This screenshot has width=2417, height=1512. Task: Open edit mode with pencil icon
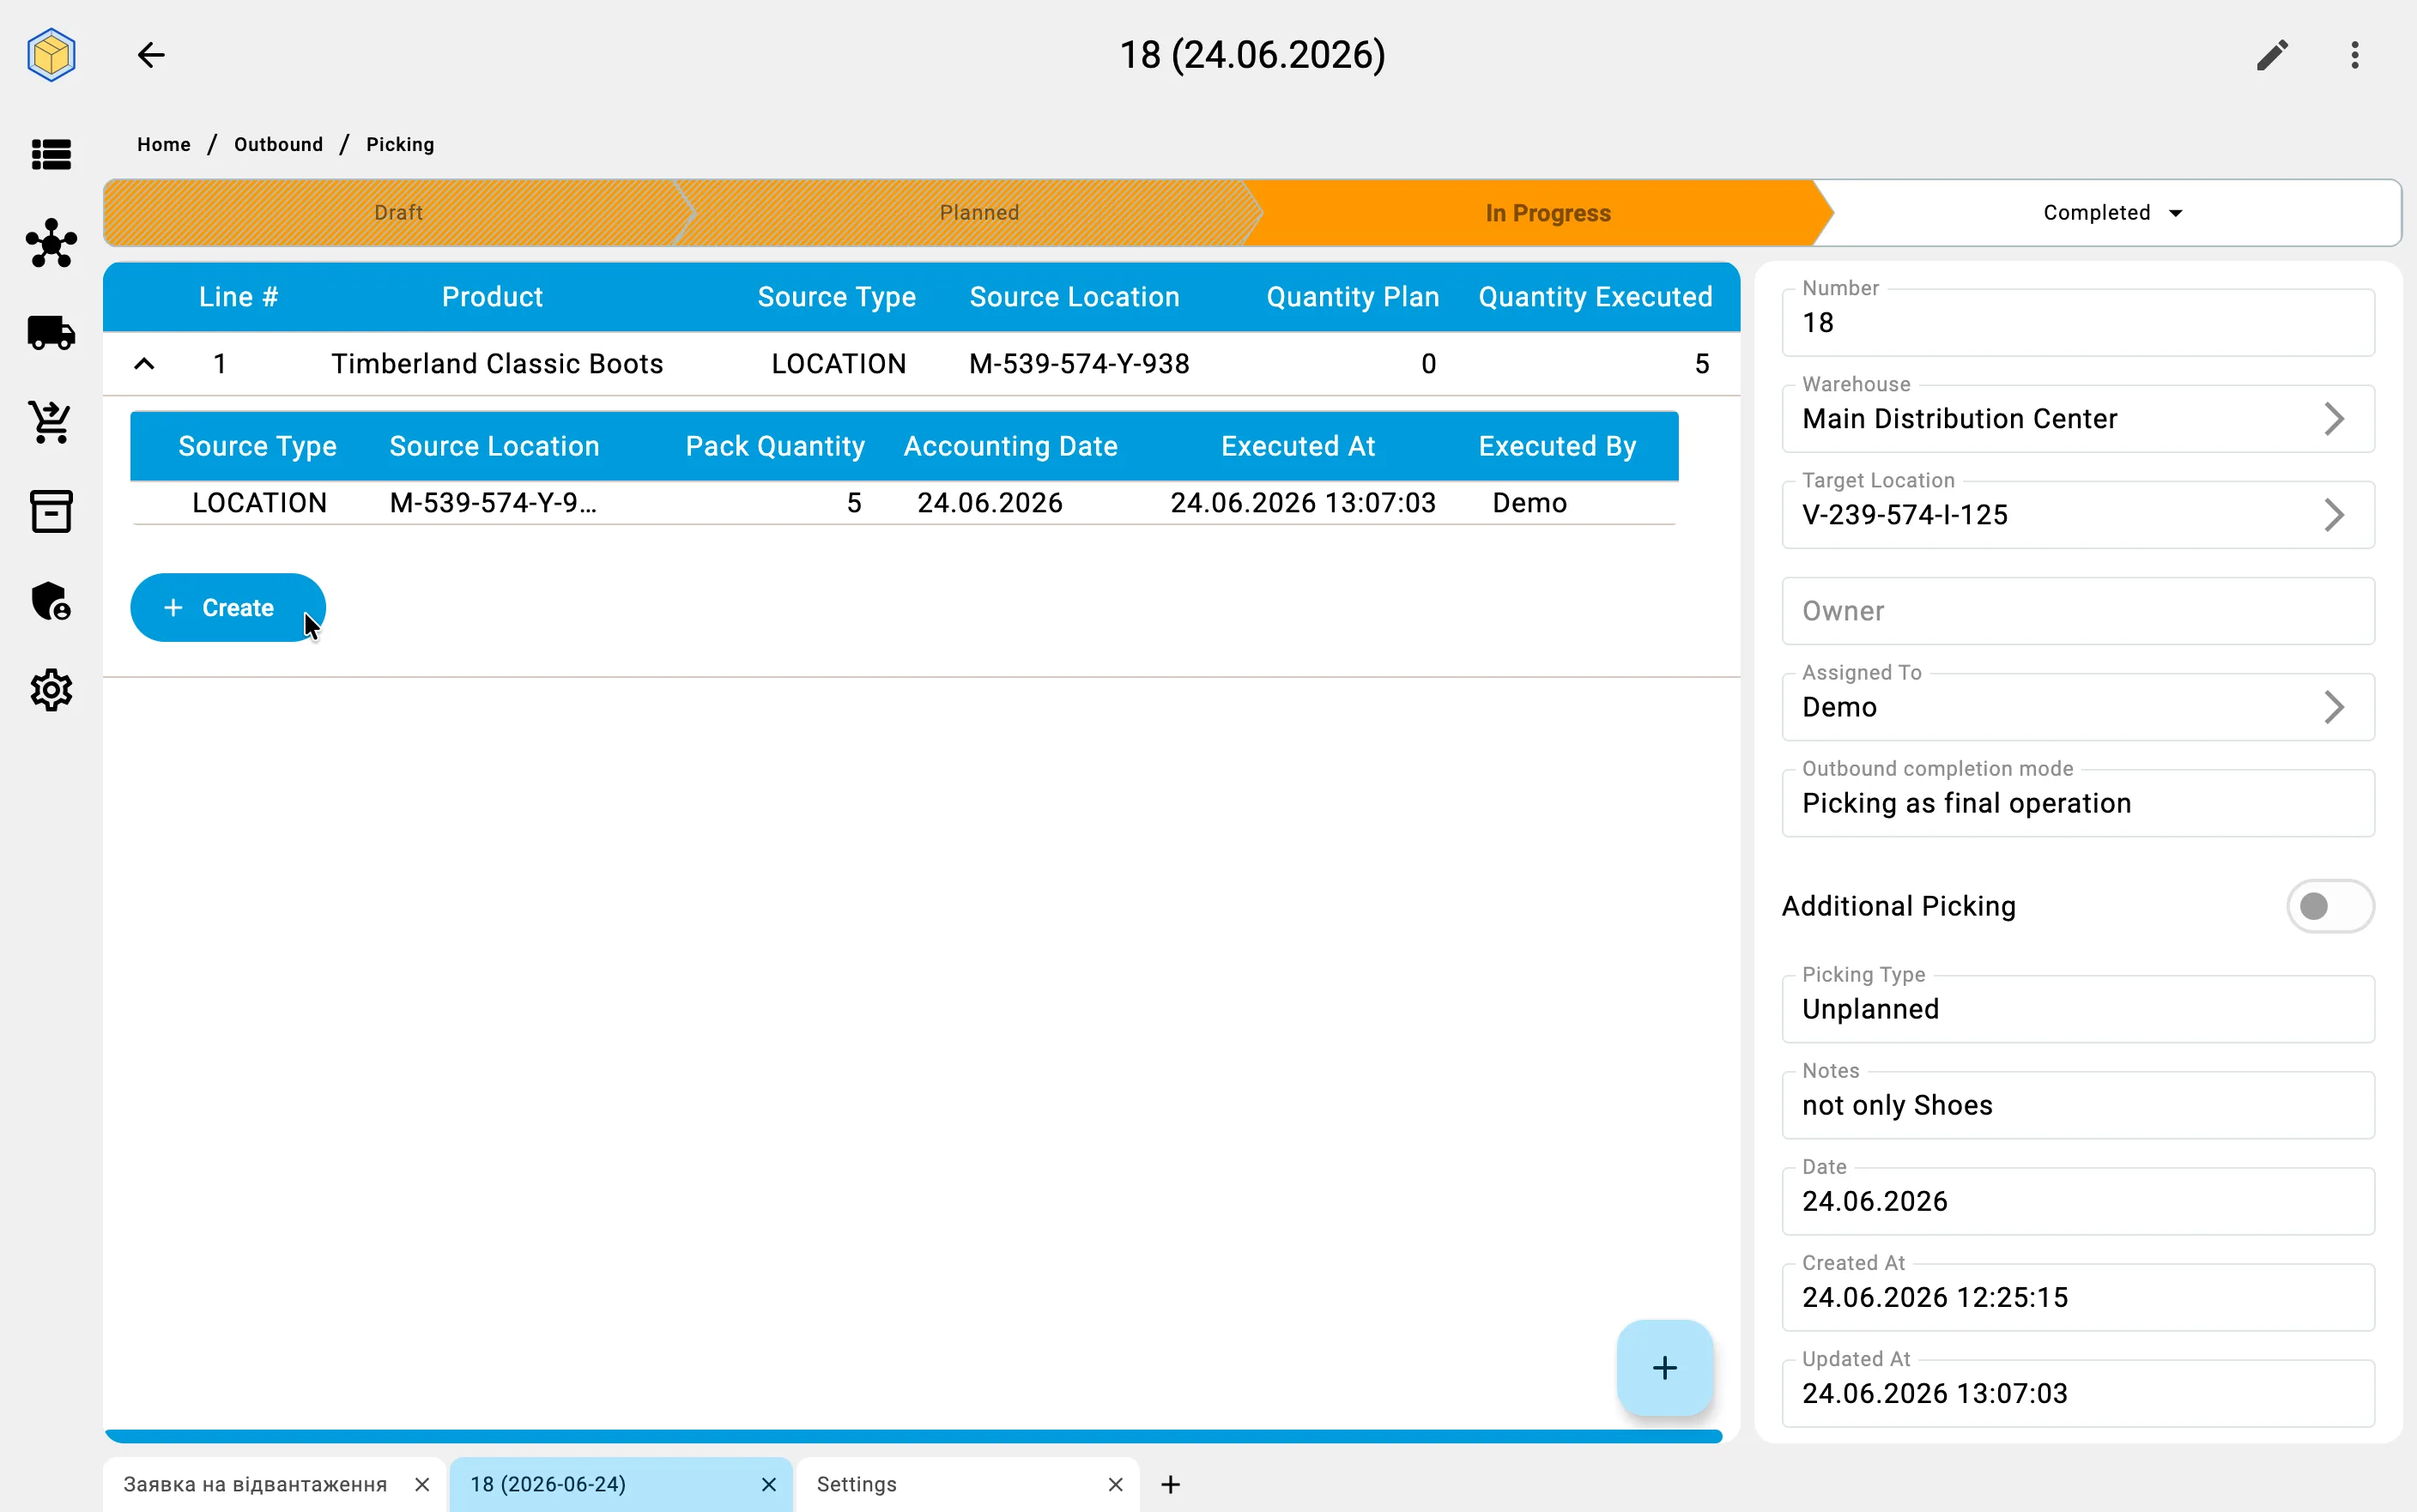click(x=2272, y=55)
